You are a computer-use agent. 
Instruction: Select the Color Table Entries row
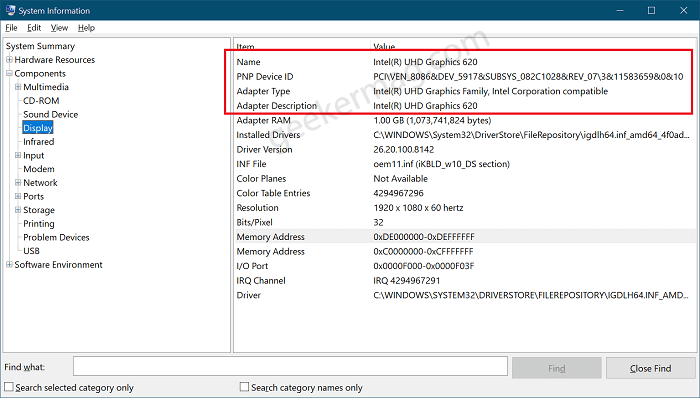click(x=465, y=193)
